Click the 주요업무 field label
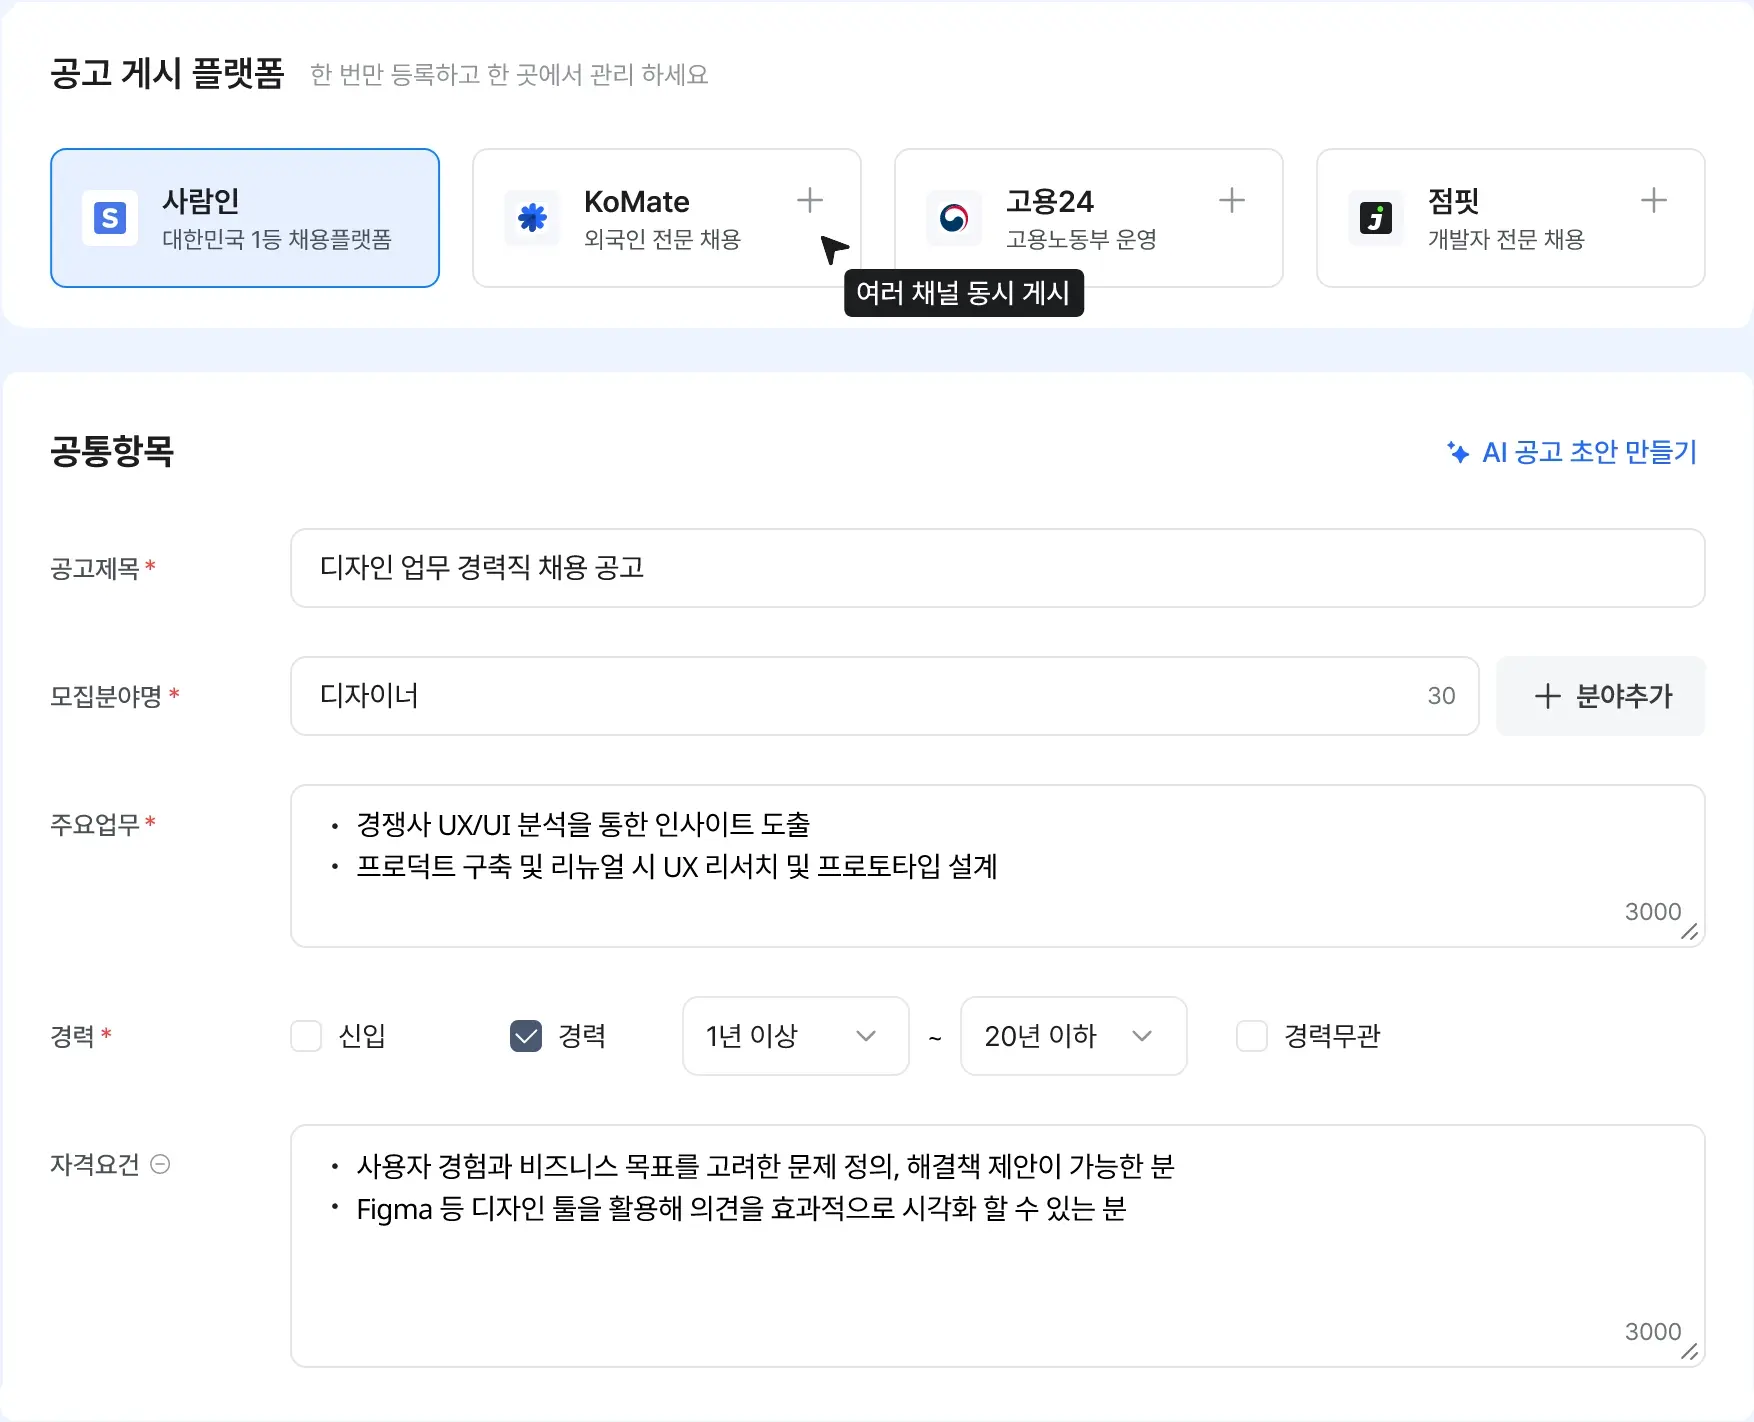This screenshot has height=1422, width=1754. (95, 824)
